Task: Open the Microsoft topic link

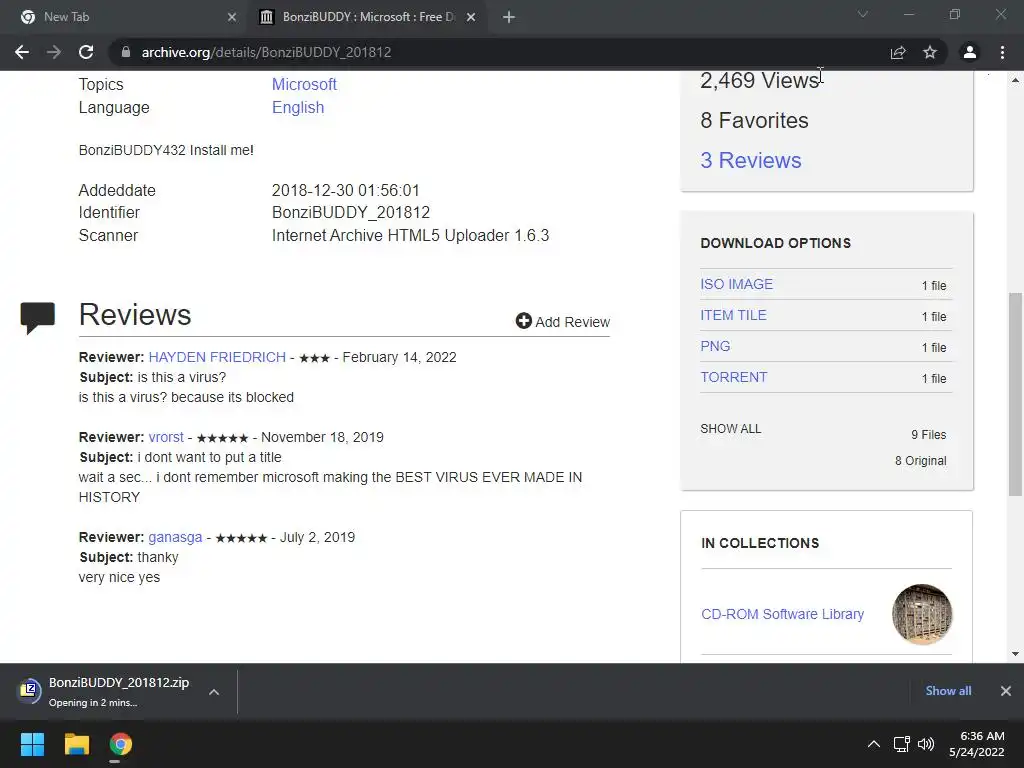Action: [x=304, y=84]
